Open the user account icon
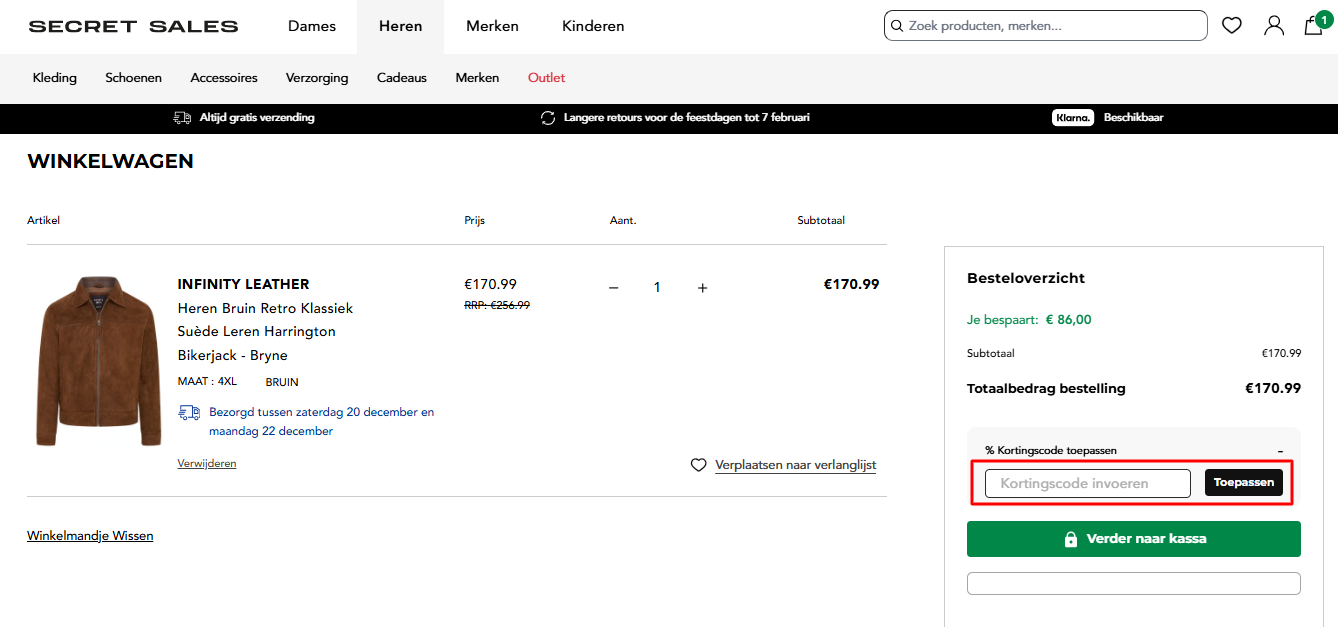This screenshot has height=627, width=1338. pos(1274,26)
